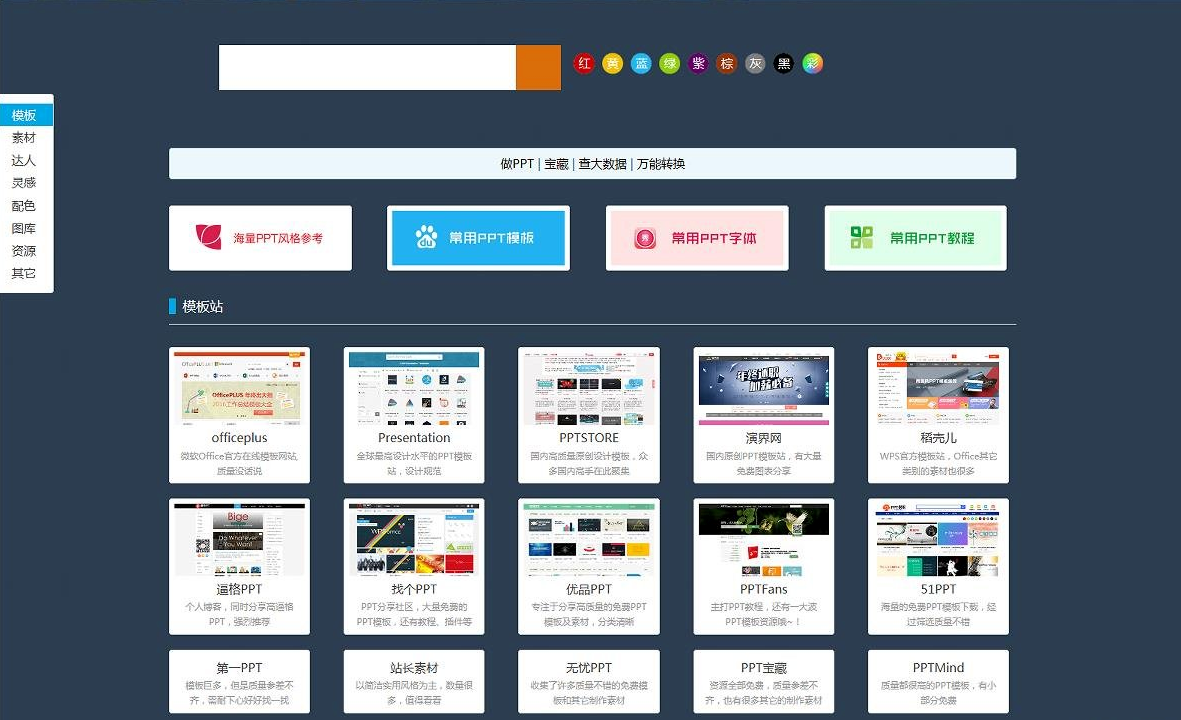Screen dimensions: 1181x720
Task: Open the 稻壳儿 site thumbnail
Action: click(x=938, y=388)
